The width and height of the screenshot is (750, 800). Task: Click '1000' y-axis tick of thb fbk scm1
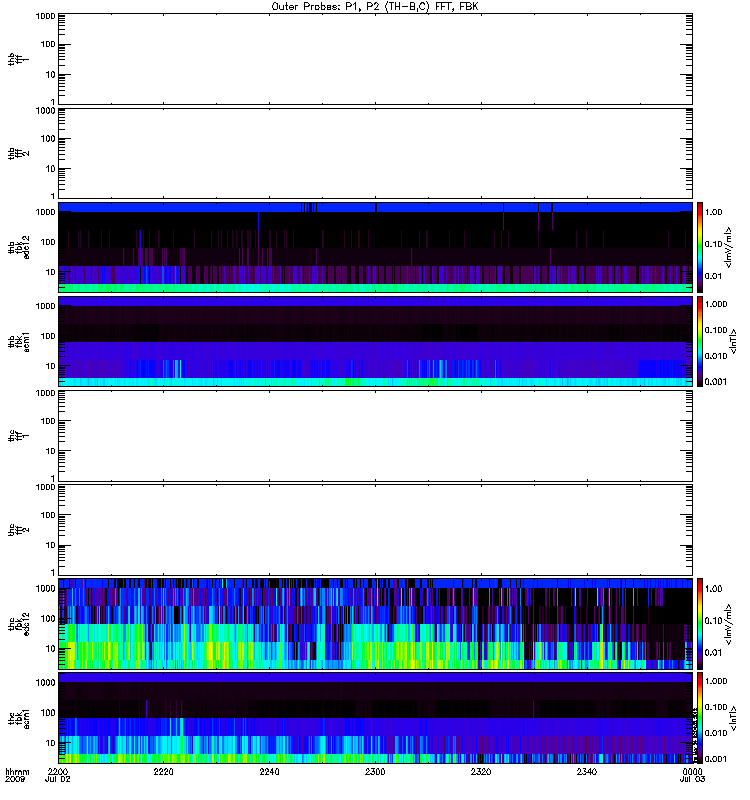(x=45, y=306)
